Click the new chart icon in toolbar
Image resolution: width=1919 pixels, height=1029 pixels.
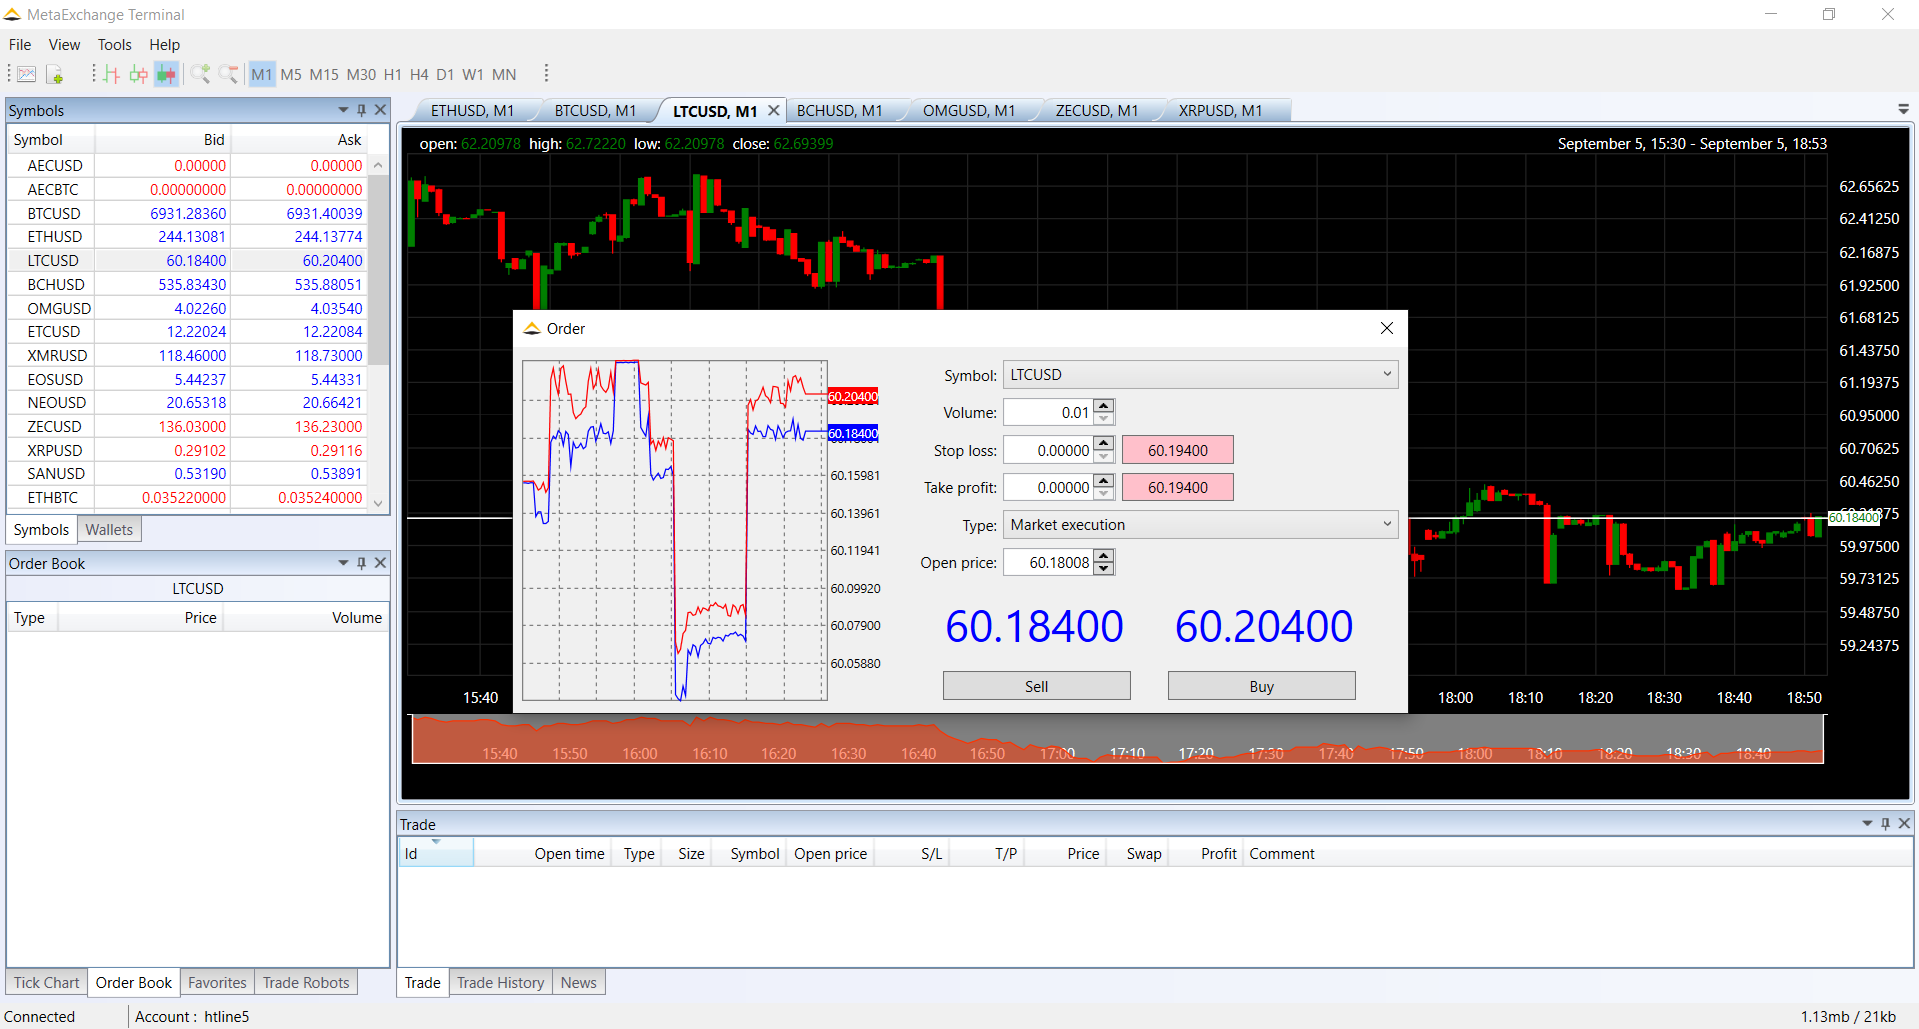pyautogui.click(x=27, y=74)
